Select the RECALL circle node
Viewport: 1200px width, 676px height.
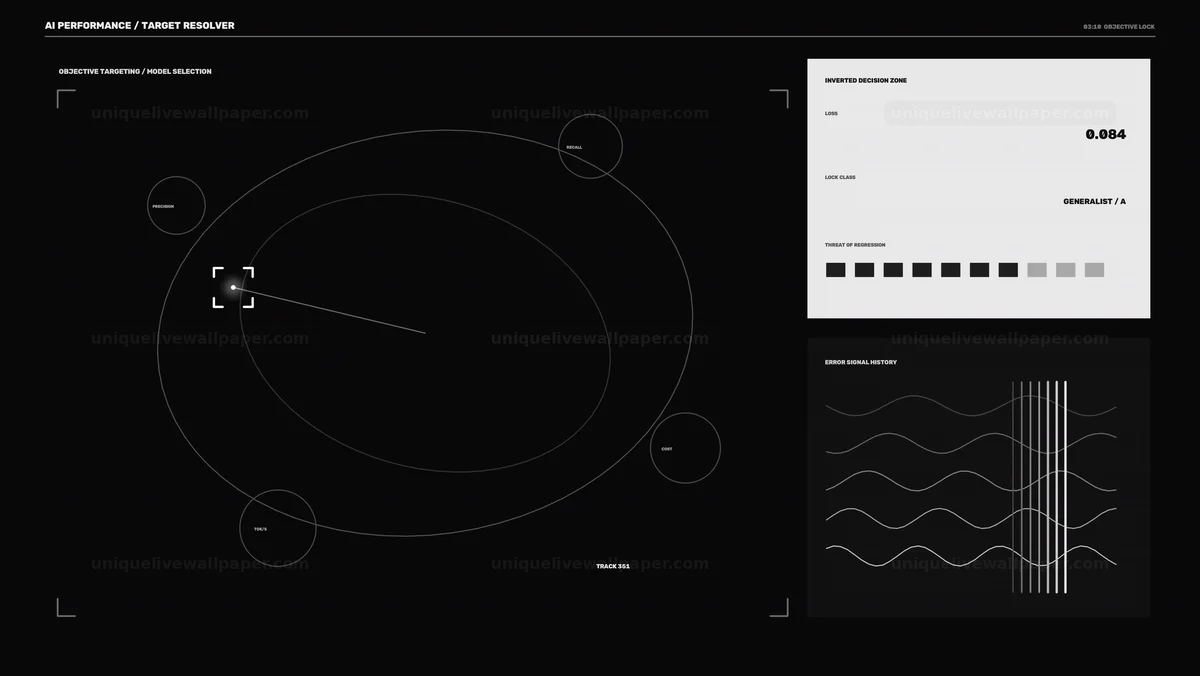(590, 147)
